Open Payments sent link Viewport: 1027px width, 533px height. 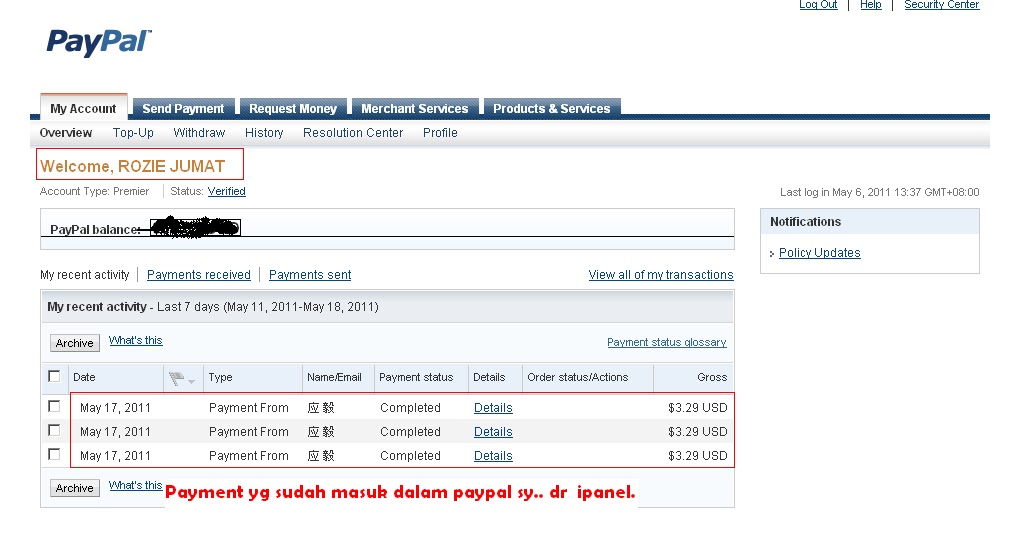click(x=310, y=275)
